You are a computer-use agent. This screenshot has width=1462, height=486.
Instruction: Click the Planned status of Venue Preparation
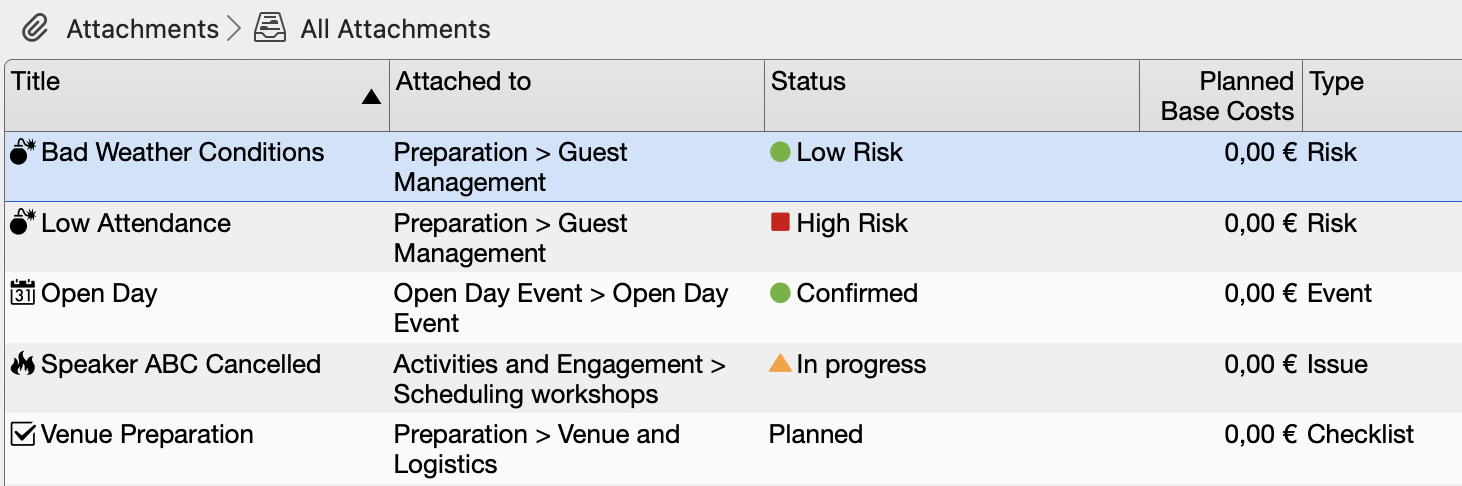(815, 435)
